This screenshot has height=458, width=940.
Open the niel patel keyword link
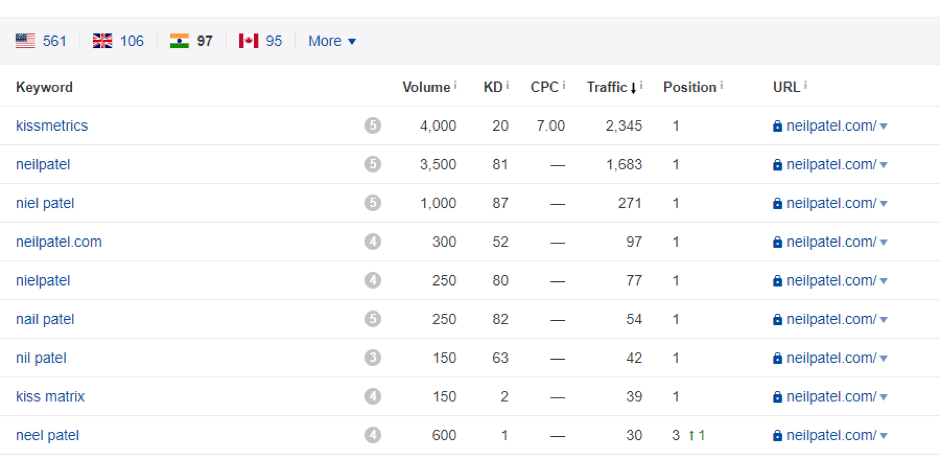pyautogui.click(x=45, y=203)
